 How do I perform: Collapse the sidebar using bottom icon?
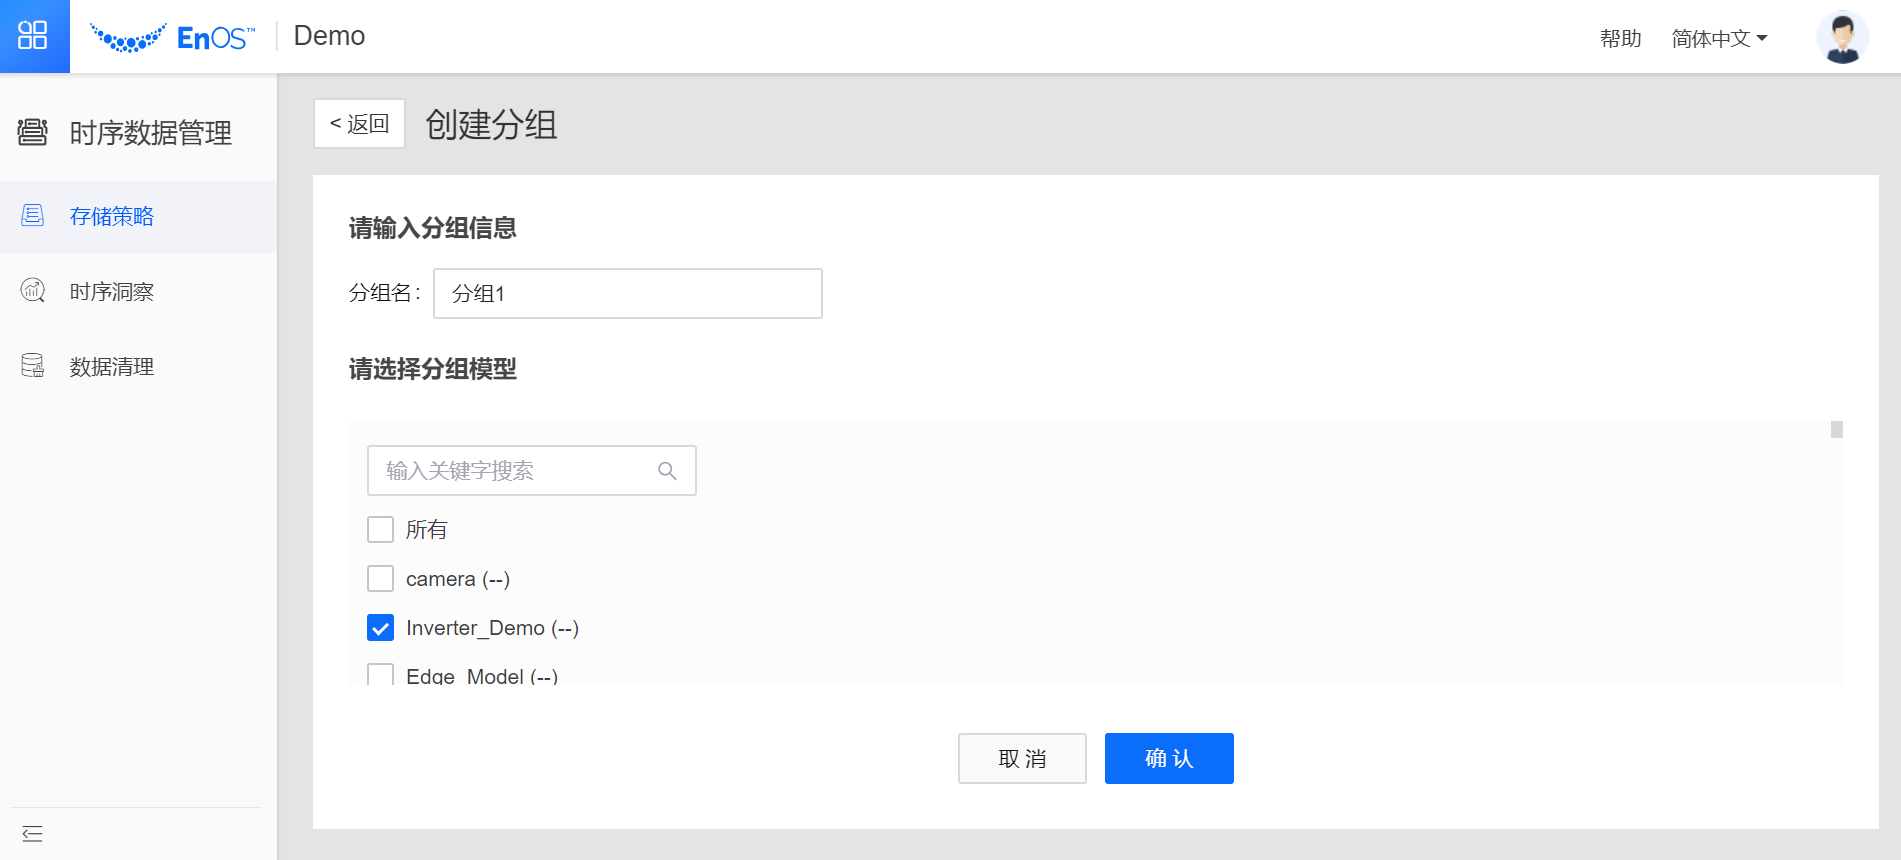pos(32,834)
